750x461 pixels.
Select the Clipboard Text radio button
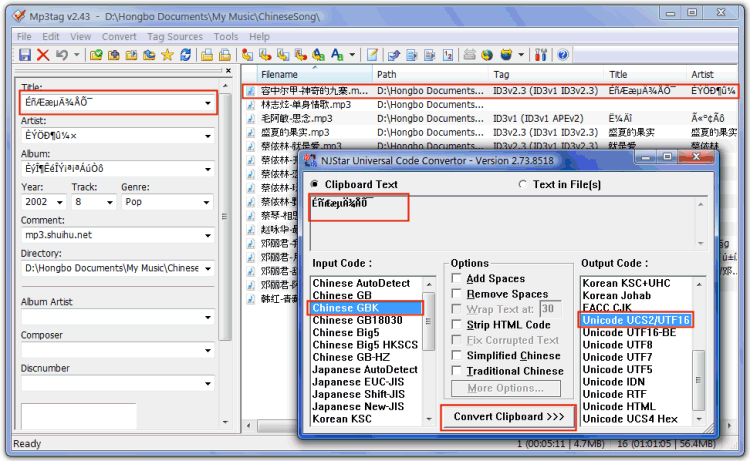click(314, 184)
